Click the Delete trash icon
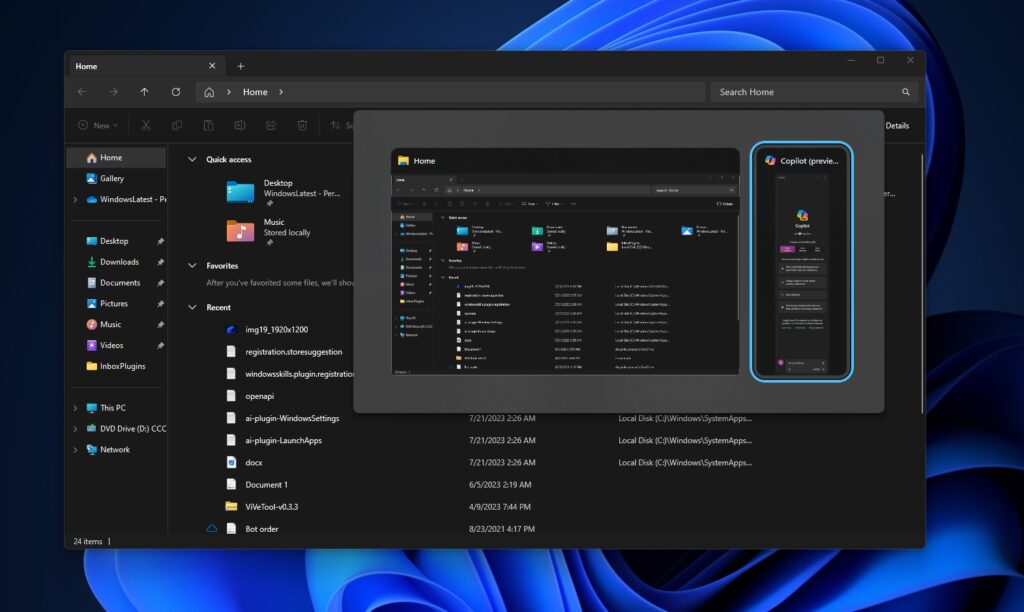 click(302, 125)
